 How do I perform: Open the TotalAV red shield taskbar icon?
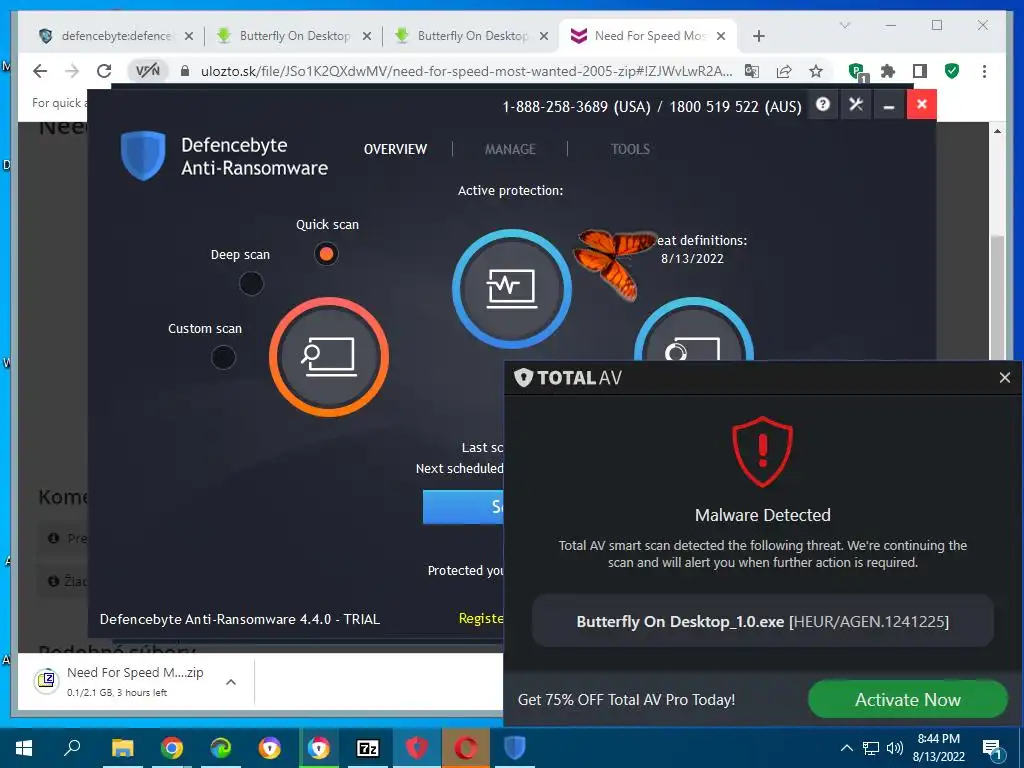coord(417,748)
